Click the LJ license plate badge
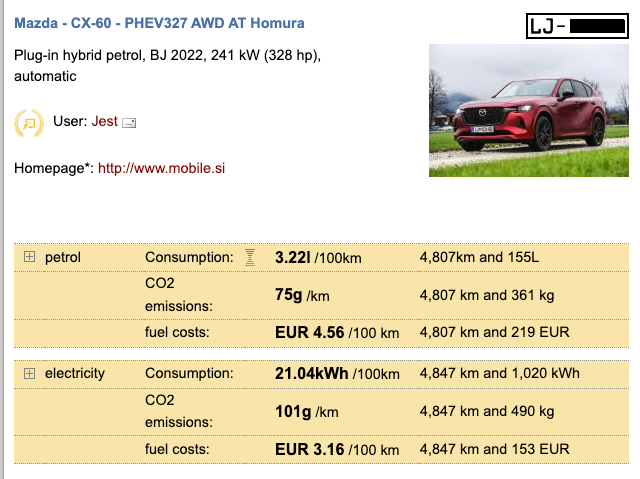 coord(577,26)
